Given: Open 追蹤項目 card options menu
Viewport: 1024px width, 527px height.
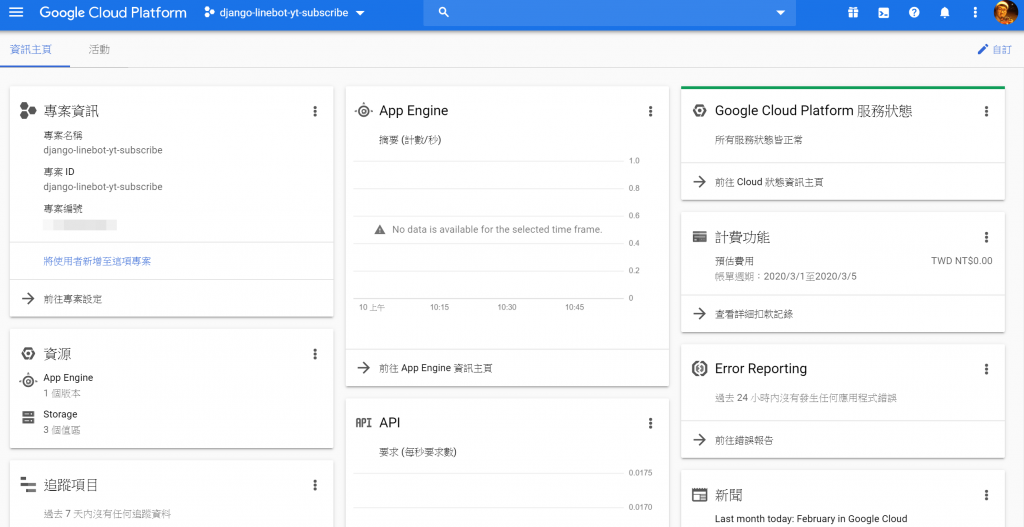Looking at the screenshot, I should click(x=315, y=485).
